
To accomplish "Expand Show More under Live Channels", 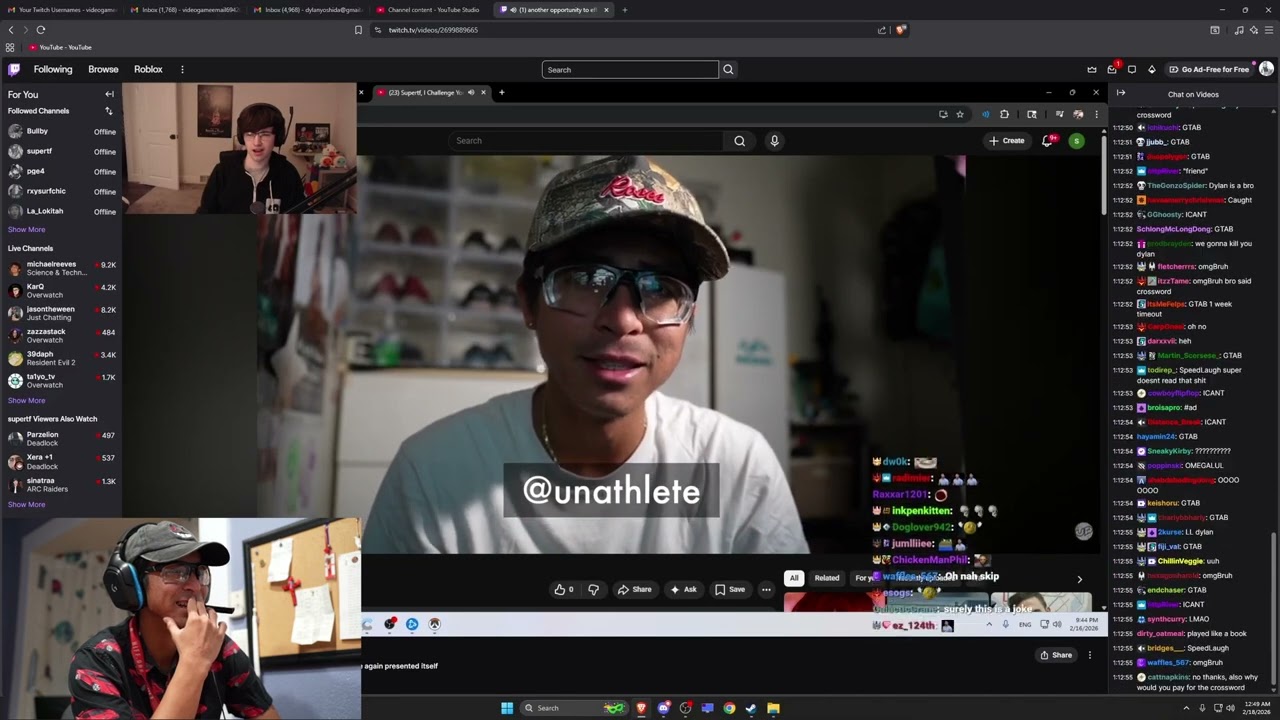I will click(26, 400).
